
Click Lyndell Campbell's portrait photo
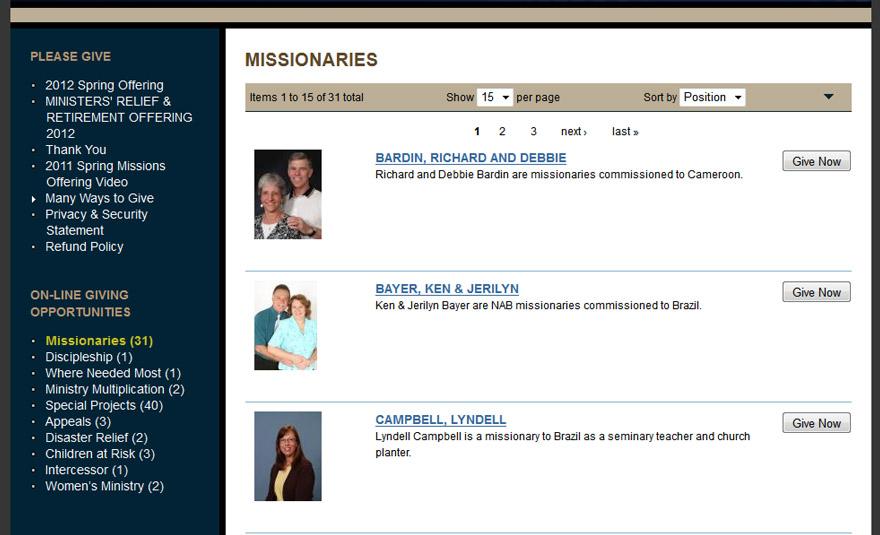(x=288, y=456)
